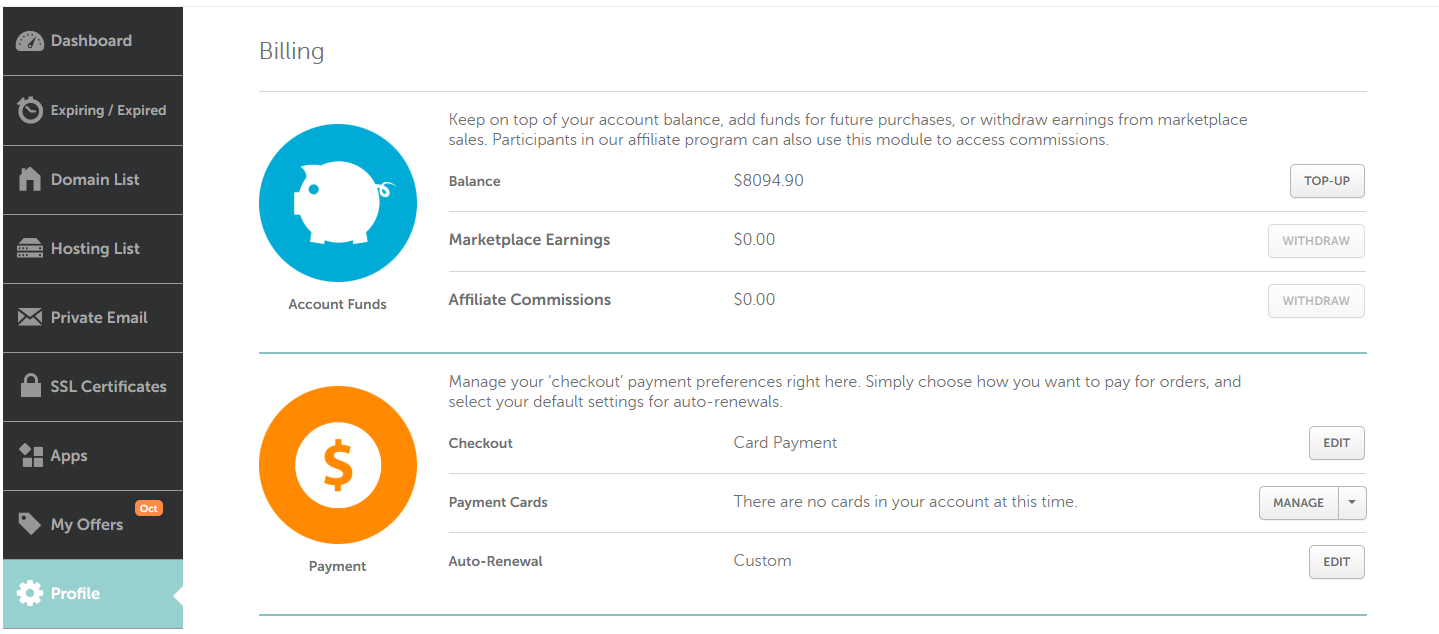Withdraw Marketplace Earnings
The image size is (1439, 634).
coord(1315,241)
